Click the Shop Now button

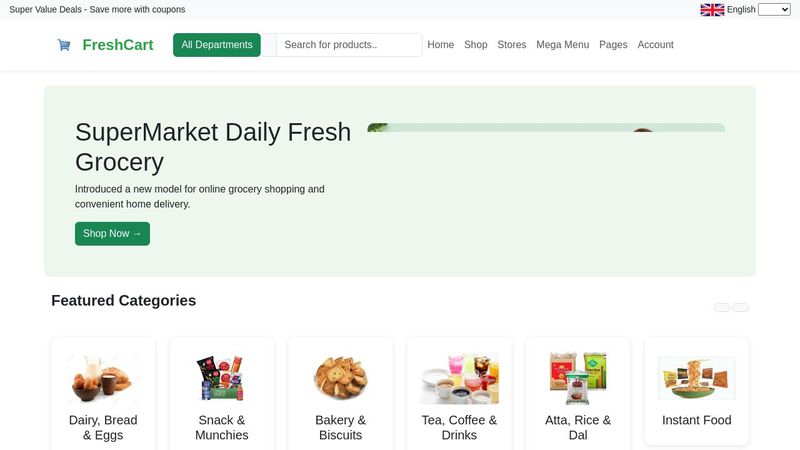112,234
